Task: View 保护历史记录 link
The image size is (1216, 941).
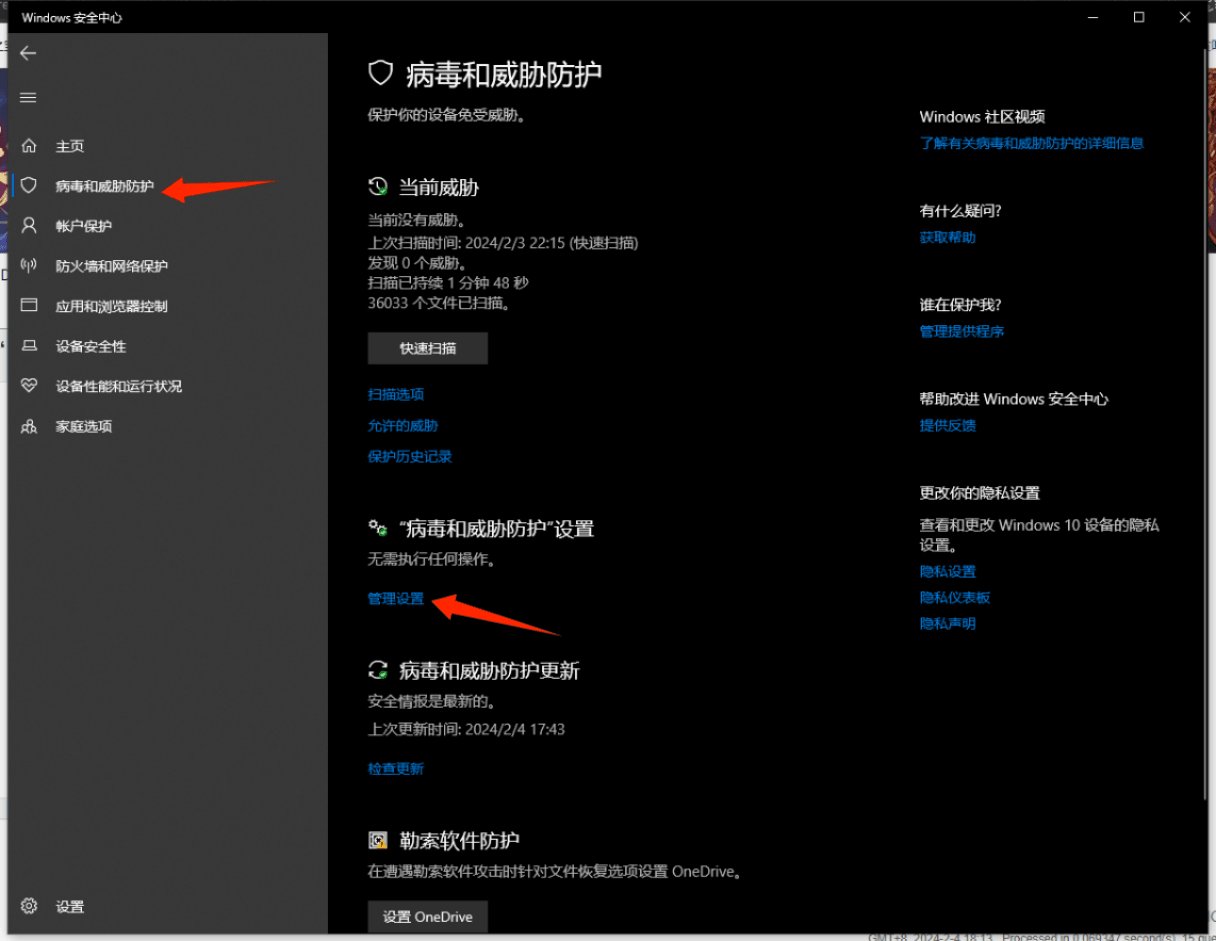Action: coord(410,456)
